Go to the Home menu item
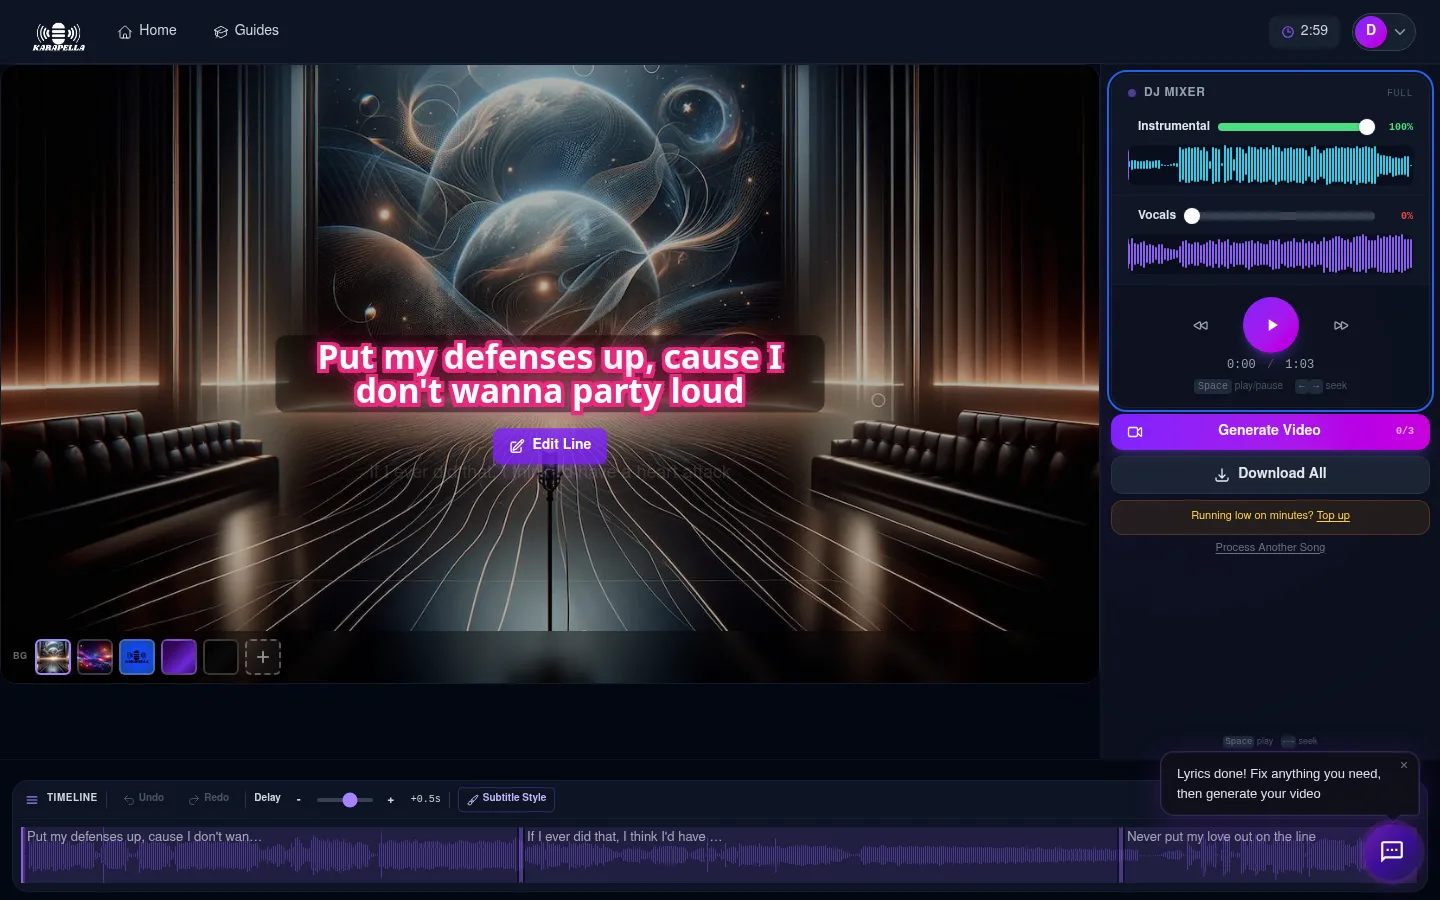The image size is (1440, 900). pyautogui.click(x=147, y=31)
